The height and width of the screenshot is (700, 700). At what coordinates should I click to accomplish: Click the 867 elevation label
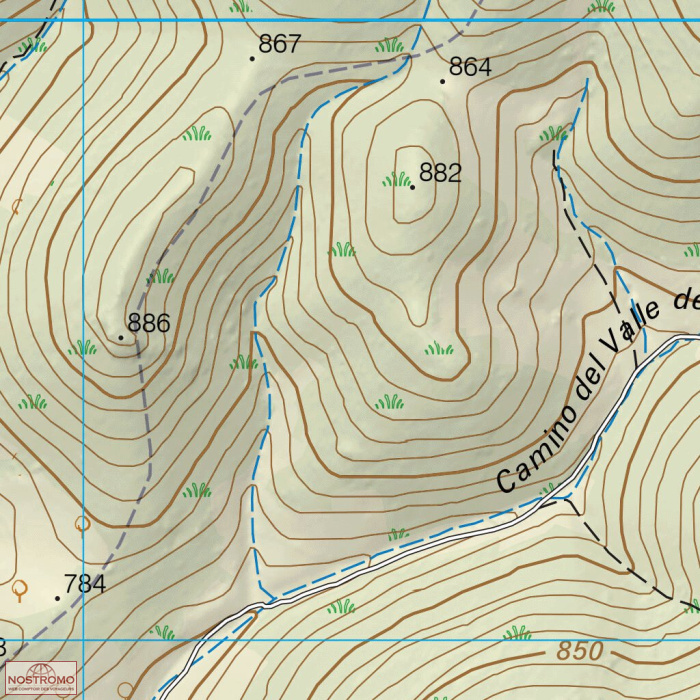click(280, 44)
